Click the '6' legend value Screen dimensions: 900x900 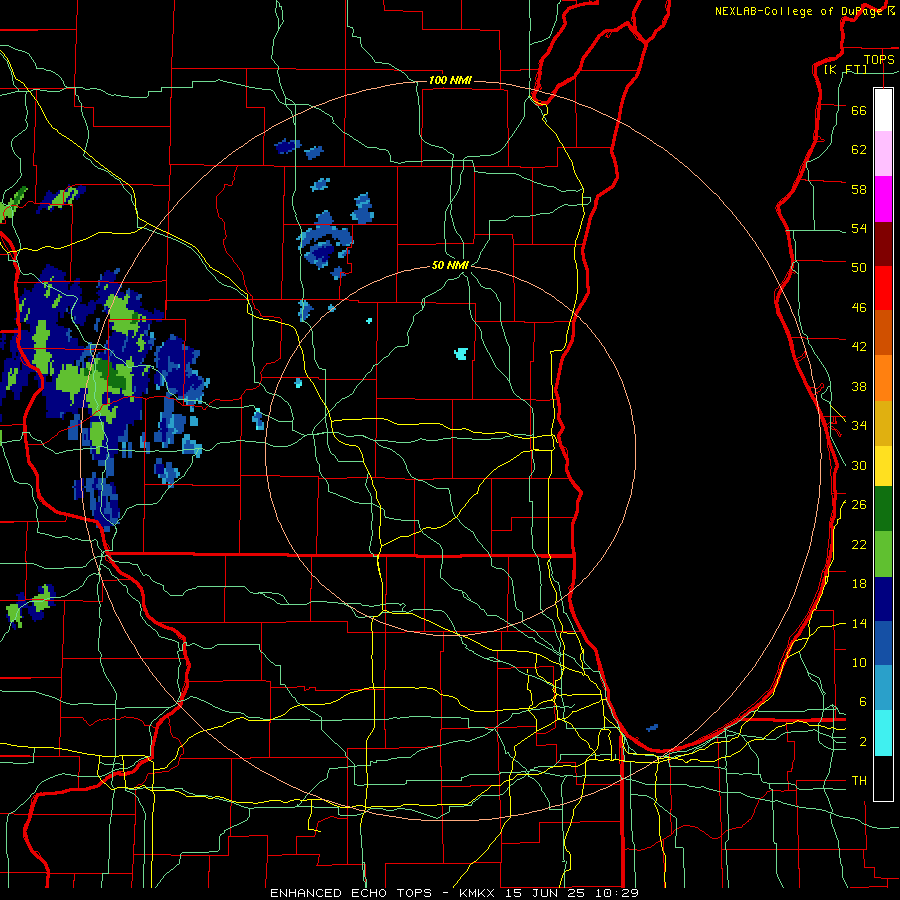[x=863, y=702]
